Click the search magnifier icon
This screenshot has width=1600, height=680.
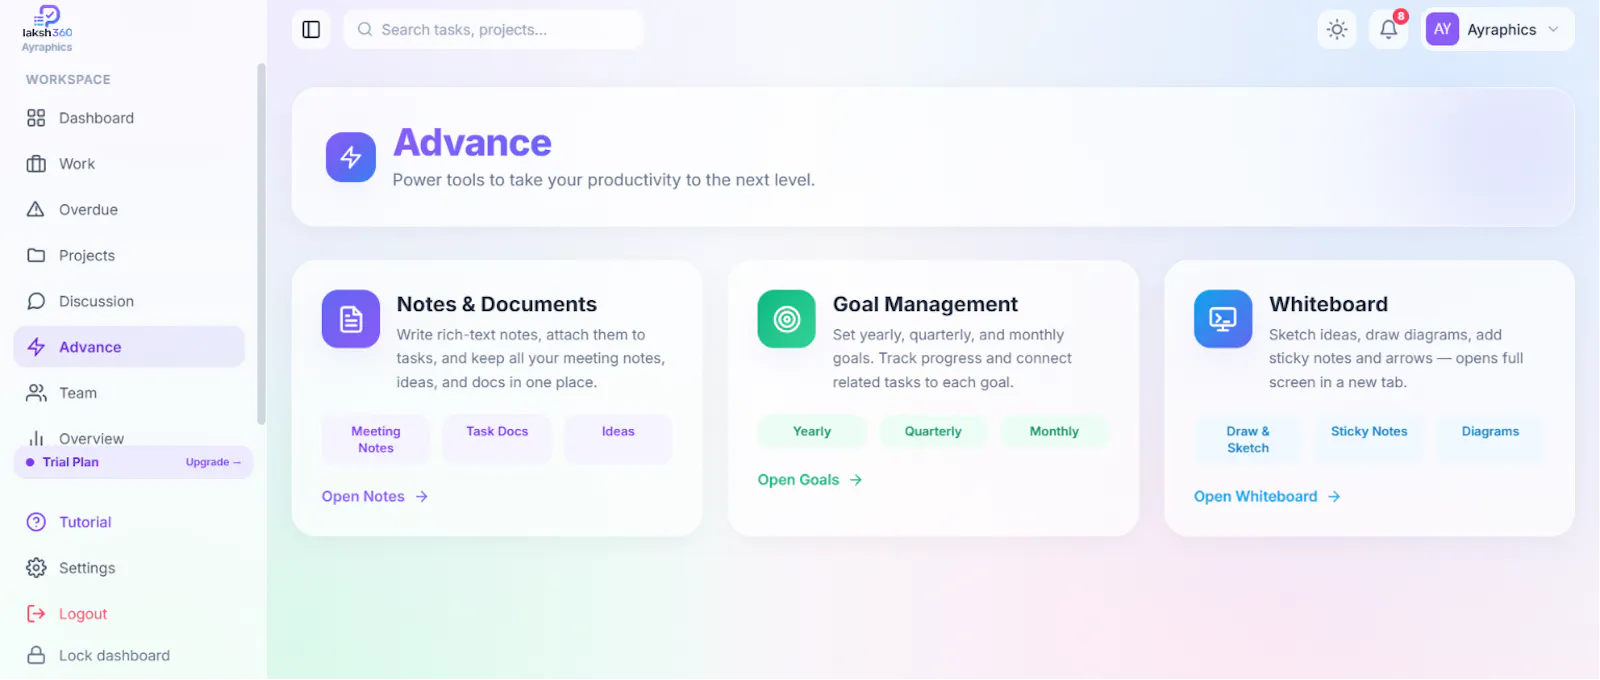[365, 30]
